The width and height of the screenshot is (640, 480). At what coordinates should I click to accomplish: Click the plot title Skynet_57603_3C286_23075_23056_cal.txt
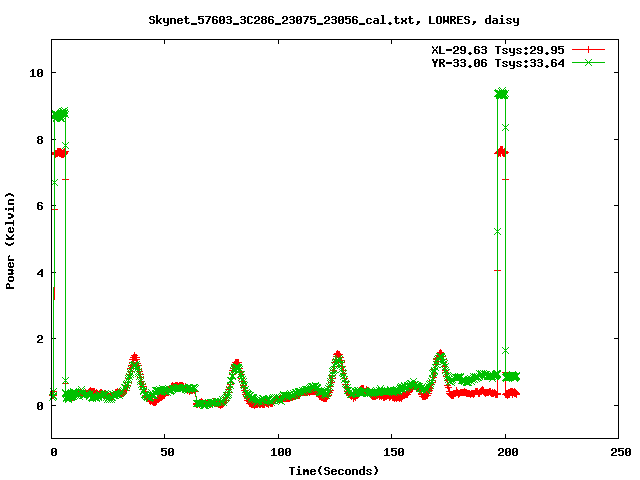(x=284, y=20)
